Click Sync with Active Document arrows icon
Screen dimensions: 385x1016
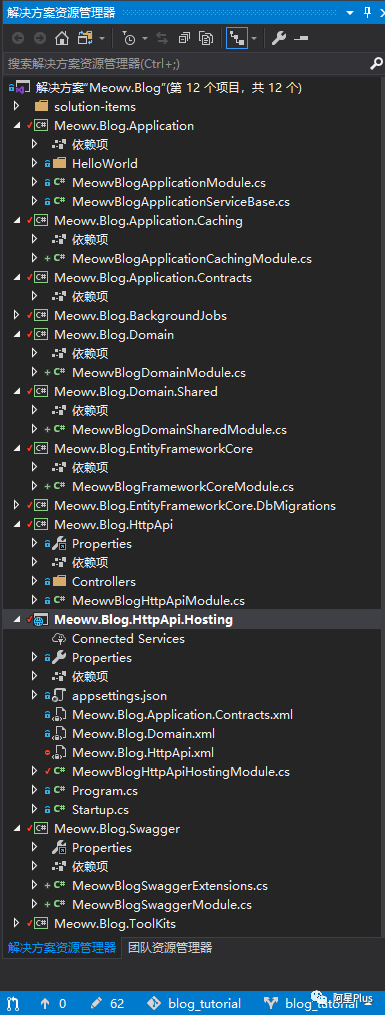tap(161, 38)
